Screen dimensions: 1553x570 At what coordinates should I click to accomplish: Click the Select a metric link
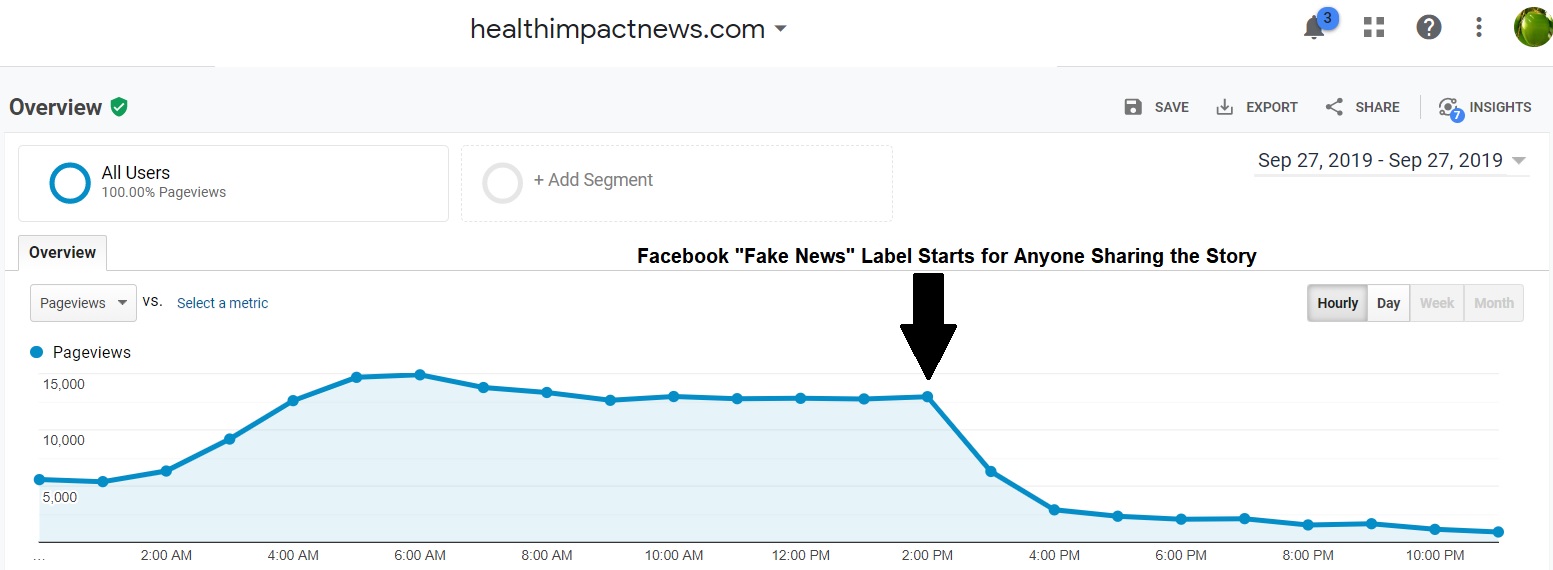click(222, 303)
